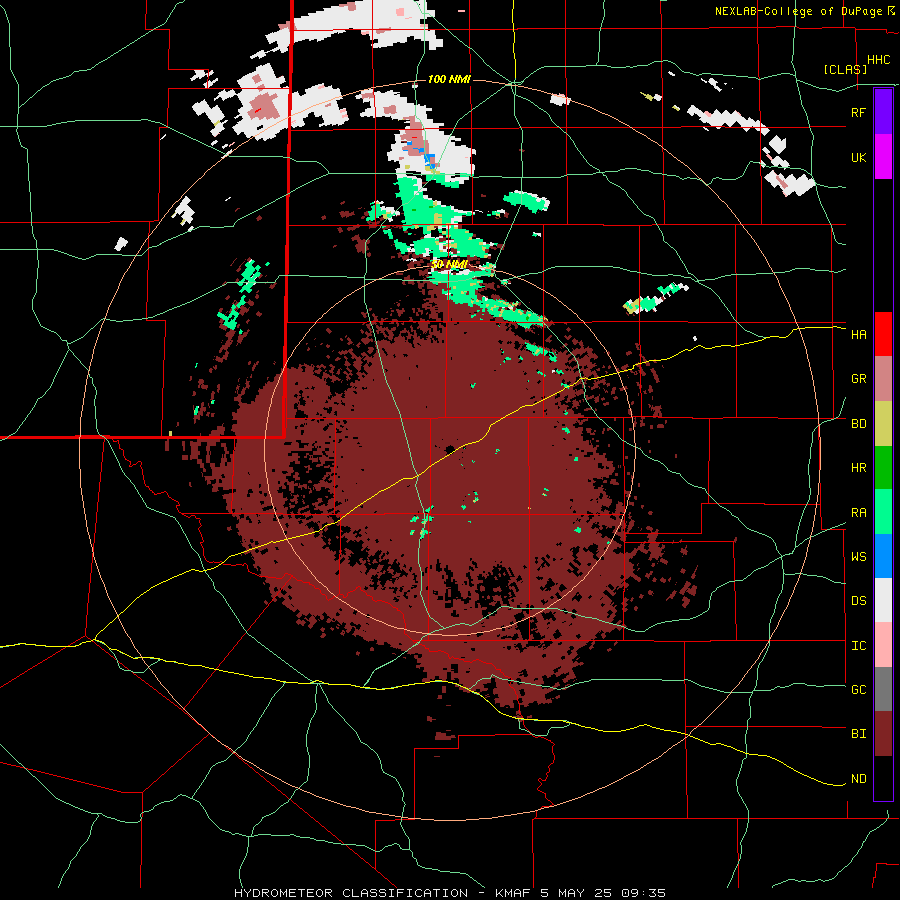Click the IC legend label

[x=858, y=646]
